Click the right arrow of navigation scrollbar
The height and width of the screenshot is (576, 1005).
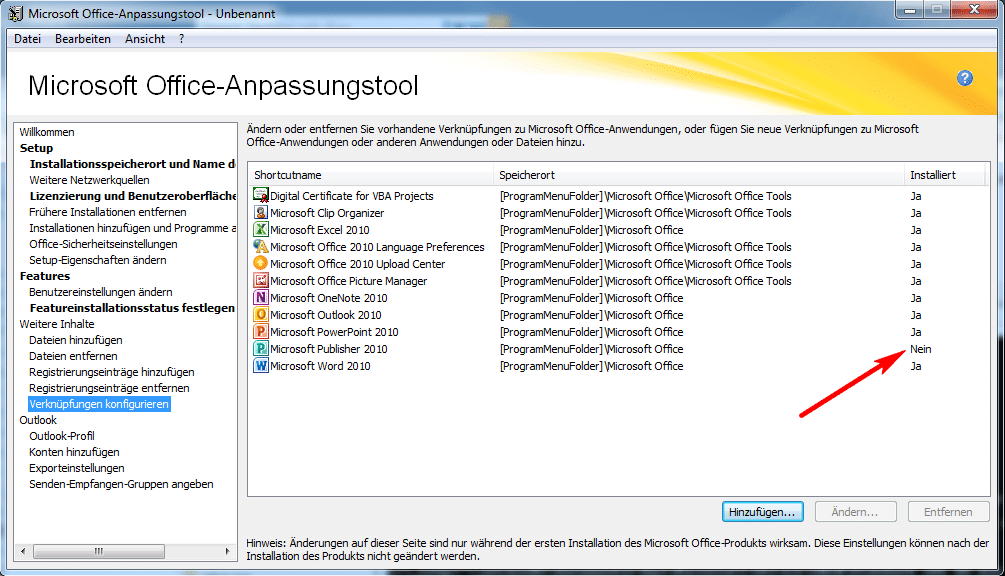228,551
